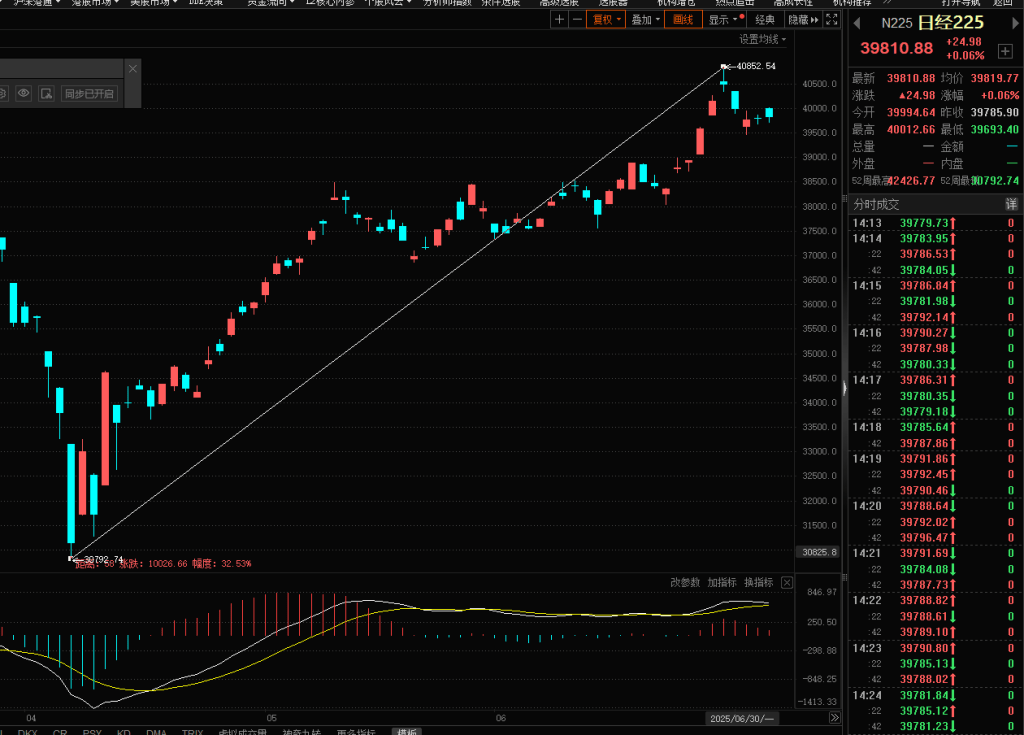Click the 14:14 tick row priced 39783.95
Viewport: 1024px width, 735px height.
935,238
